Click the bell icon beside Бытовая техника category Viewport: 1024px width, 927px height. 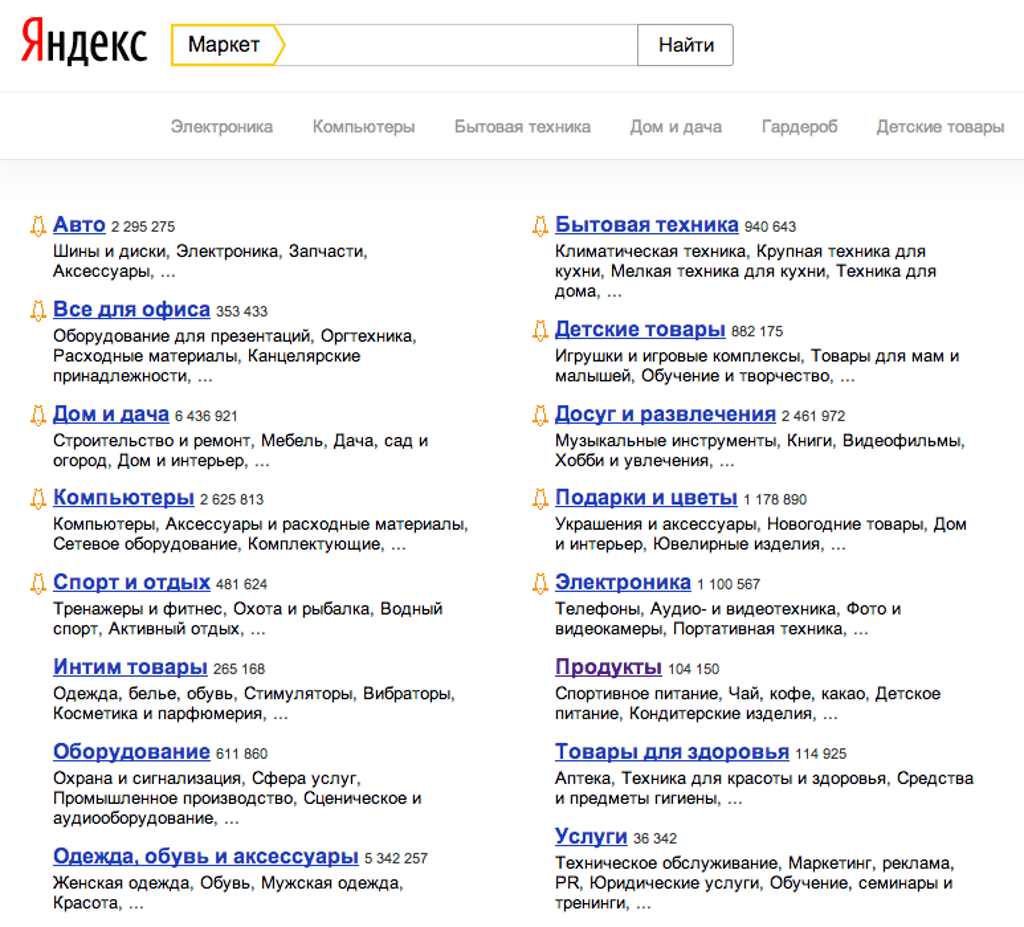[540, 226]
